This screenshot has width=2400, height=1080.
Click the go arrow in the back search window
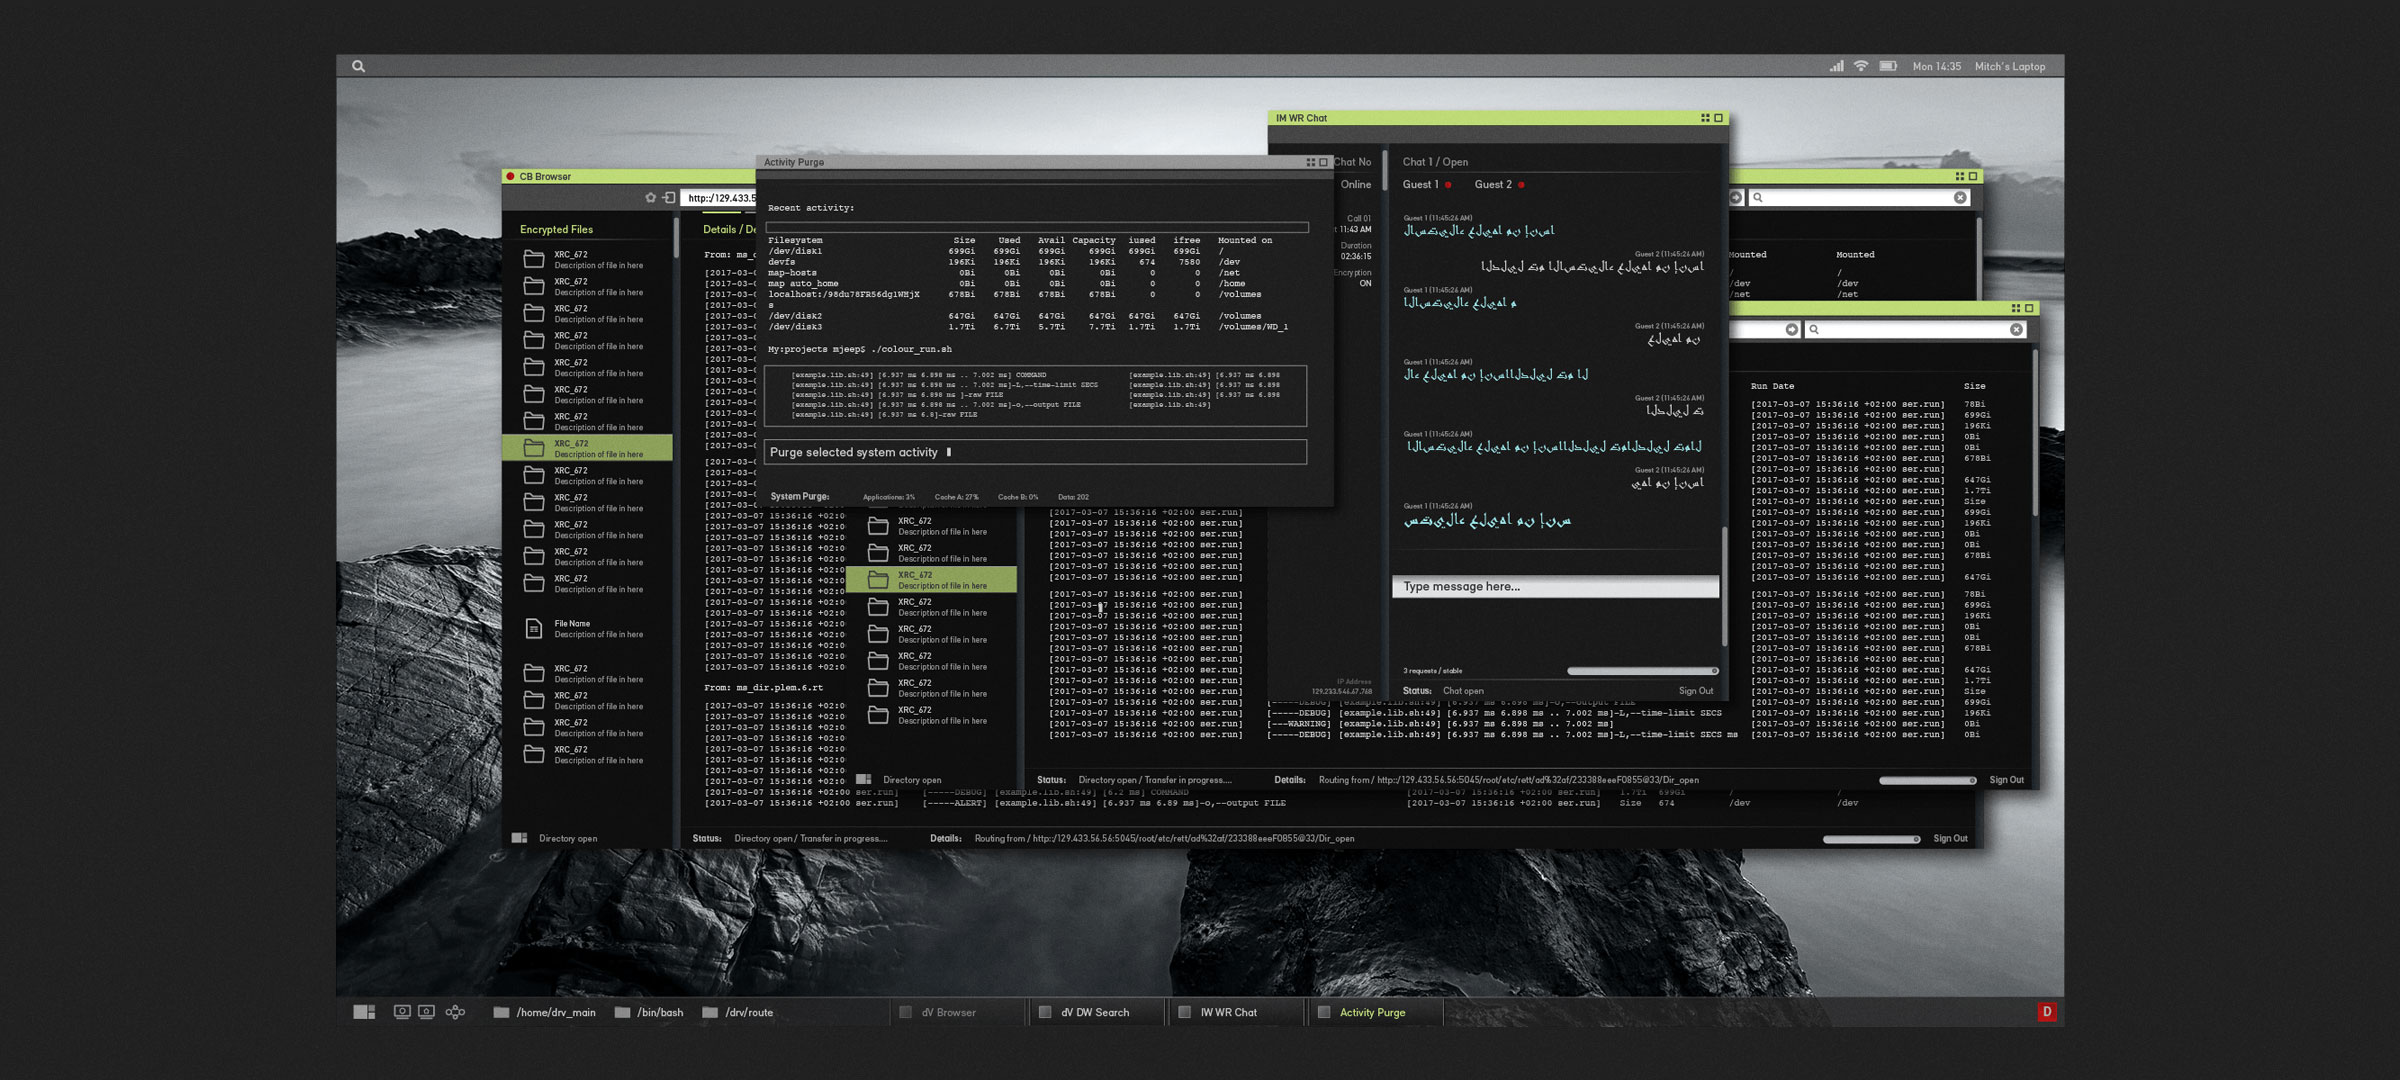1736,198
